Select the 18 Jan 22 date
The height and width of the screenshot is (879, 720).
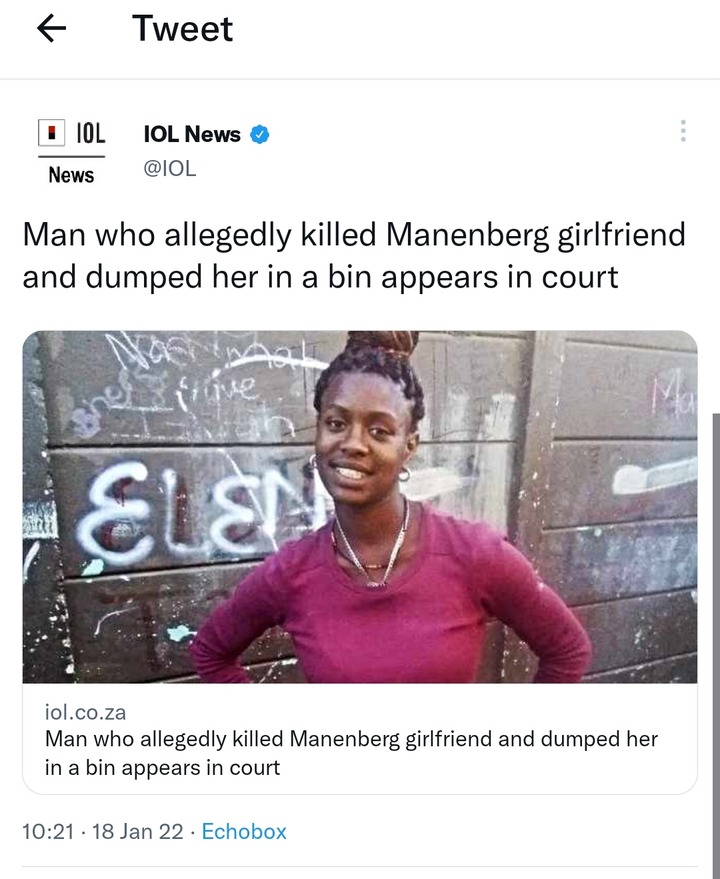tap(137, 831)
